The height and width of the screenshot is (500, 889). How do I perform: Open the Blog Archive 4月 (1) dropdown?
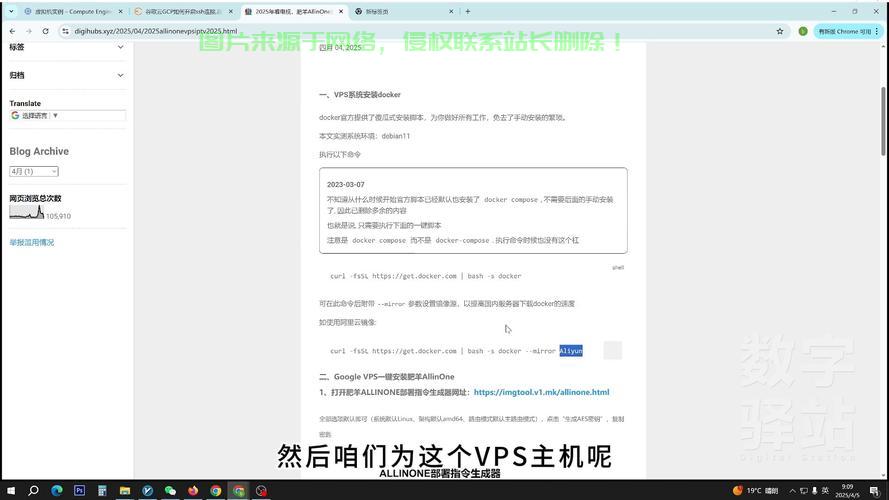34,171
